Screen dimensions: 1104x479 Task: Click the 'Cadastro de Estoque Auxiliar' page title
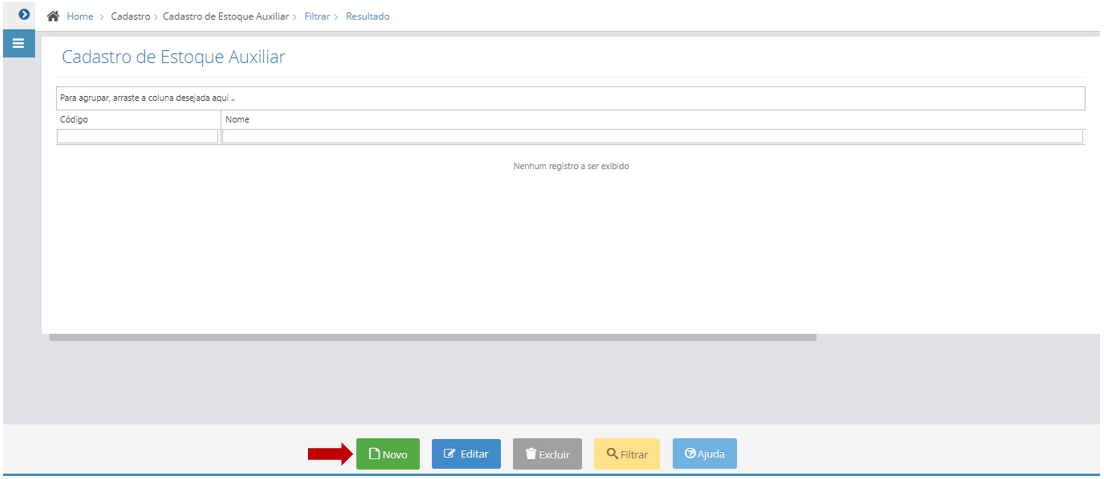(173, 57)
